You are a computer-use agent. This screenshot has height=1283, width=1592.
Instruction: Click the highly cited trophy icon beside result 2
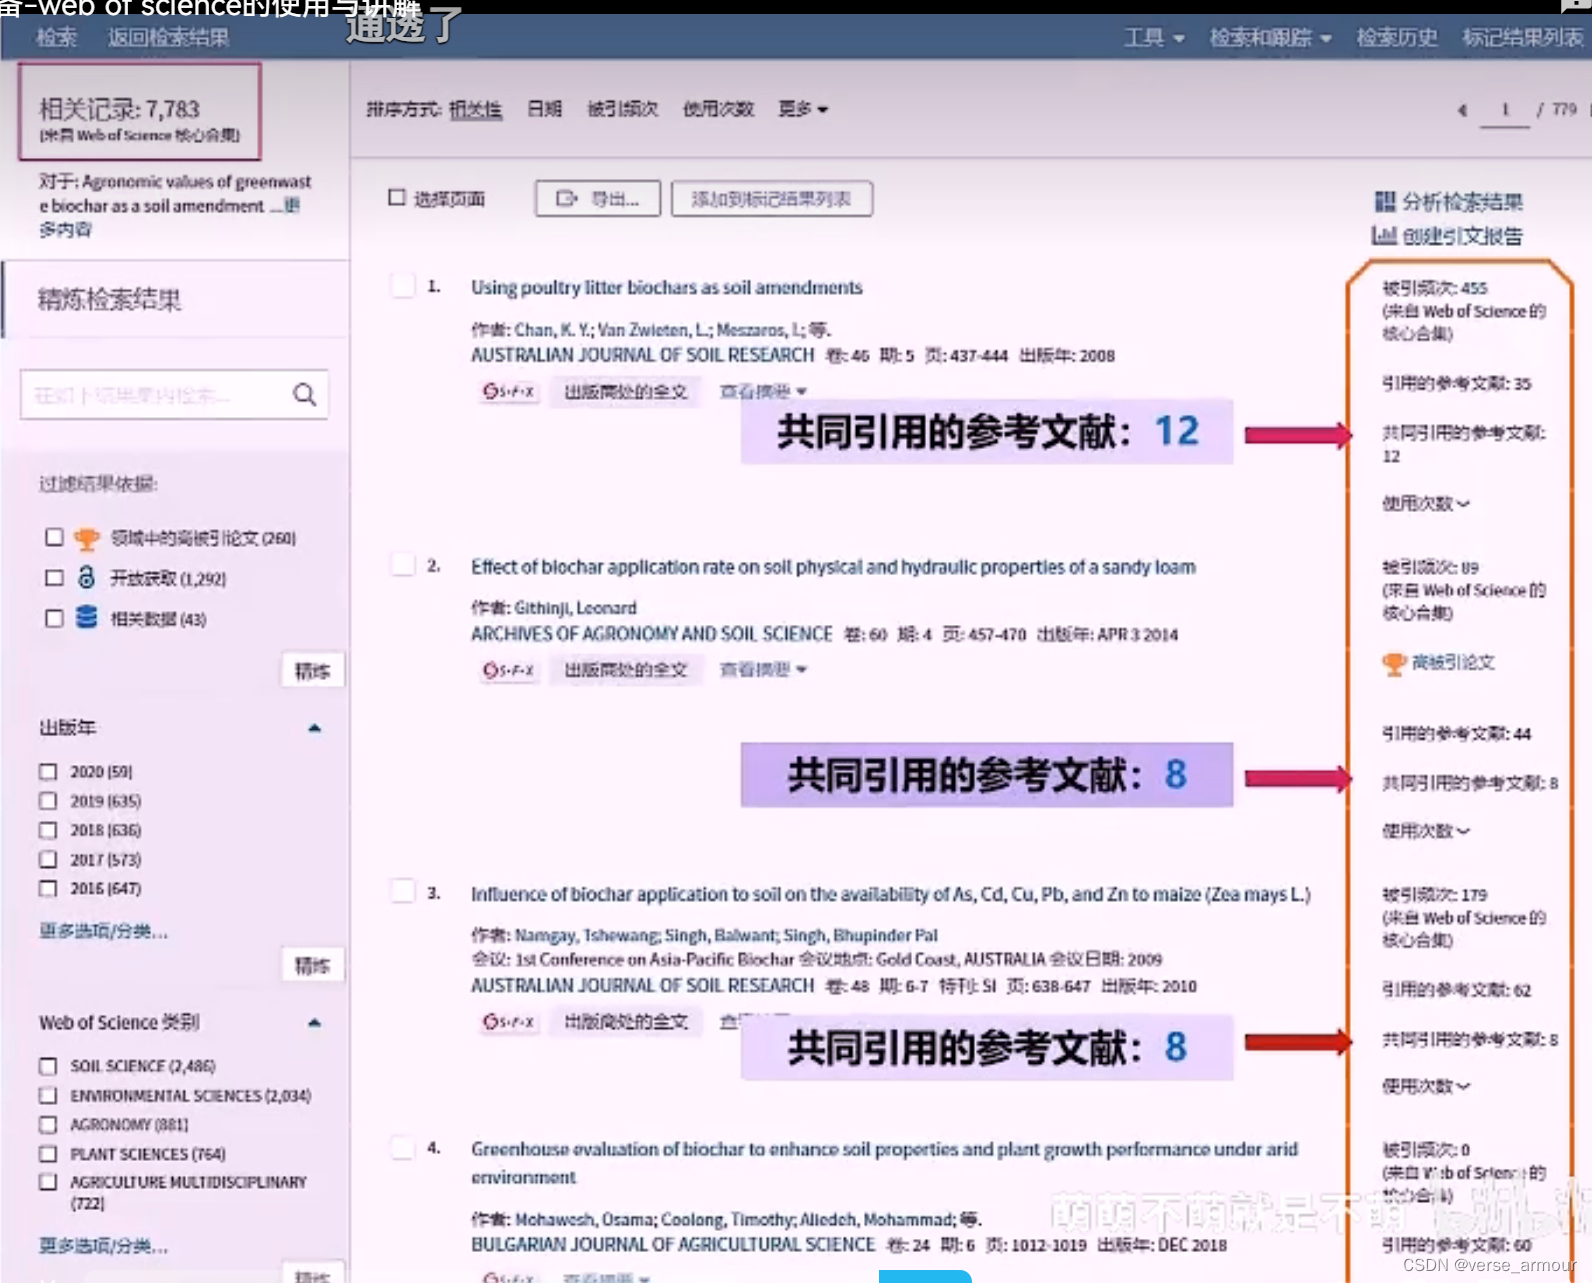[1394, 663]
